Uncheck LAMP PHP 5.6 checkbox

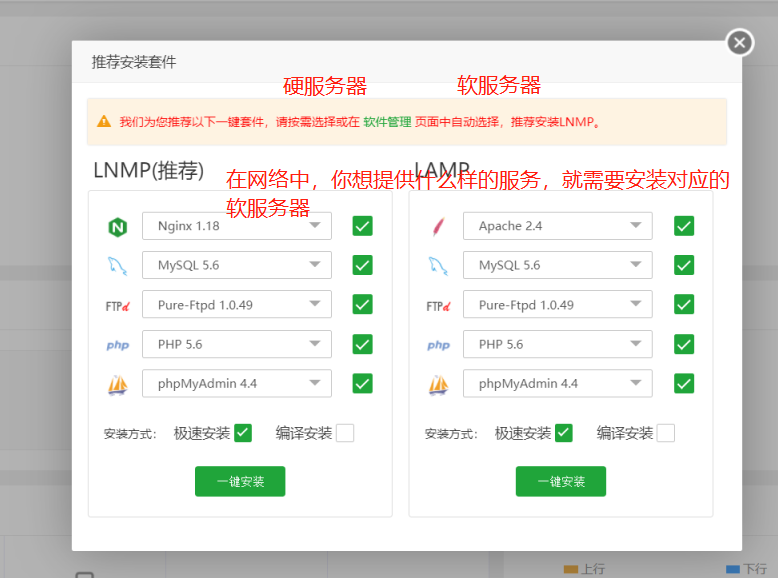coord(684,344)
